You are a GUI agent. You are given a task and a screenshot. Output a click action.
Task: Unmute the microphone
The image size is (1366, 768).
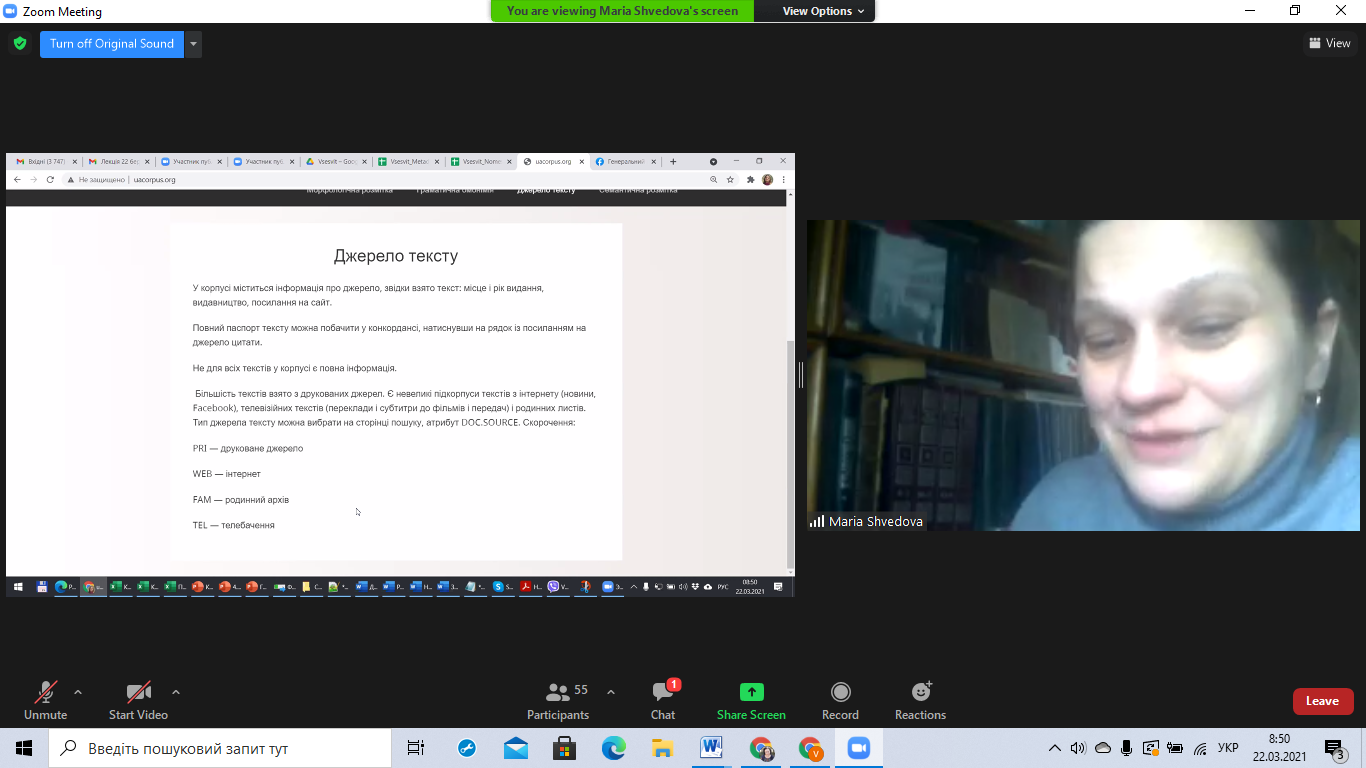click(x=46, y=700)
